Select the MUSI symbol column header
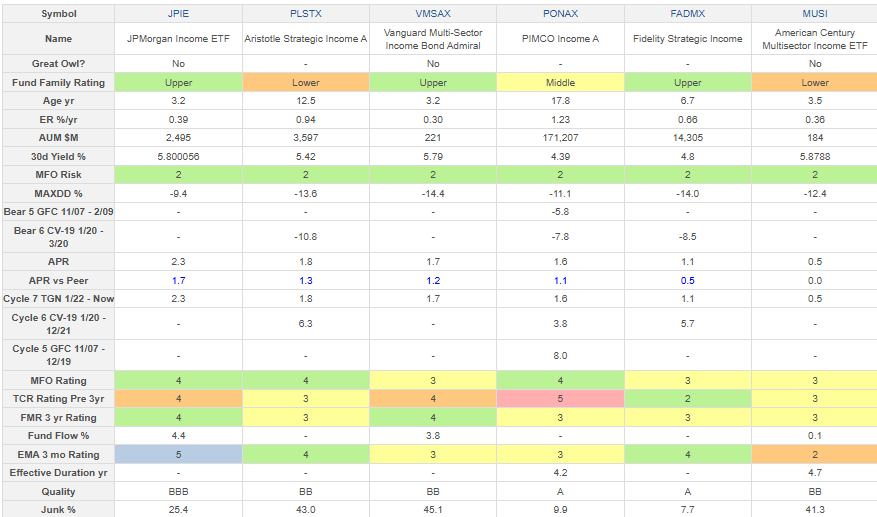 click(x=814, y=14)
